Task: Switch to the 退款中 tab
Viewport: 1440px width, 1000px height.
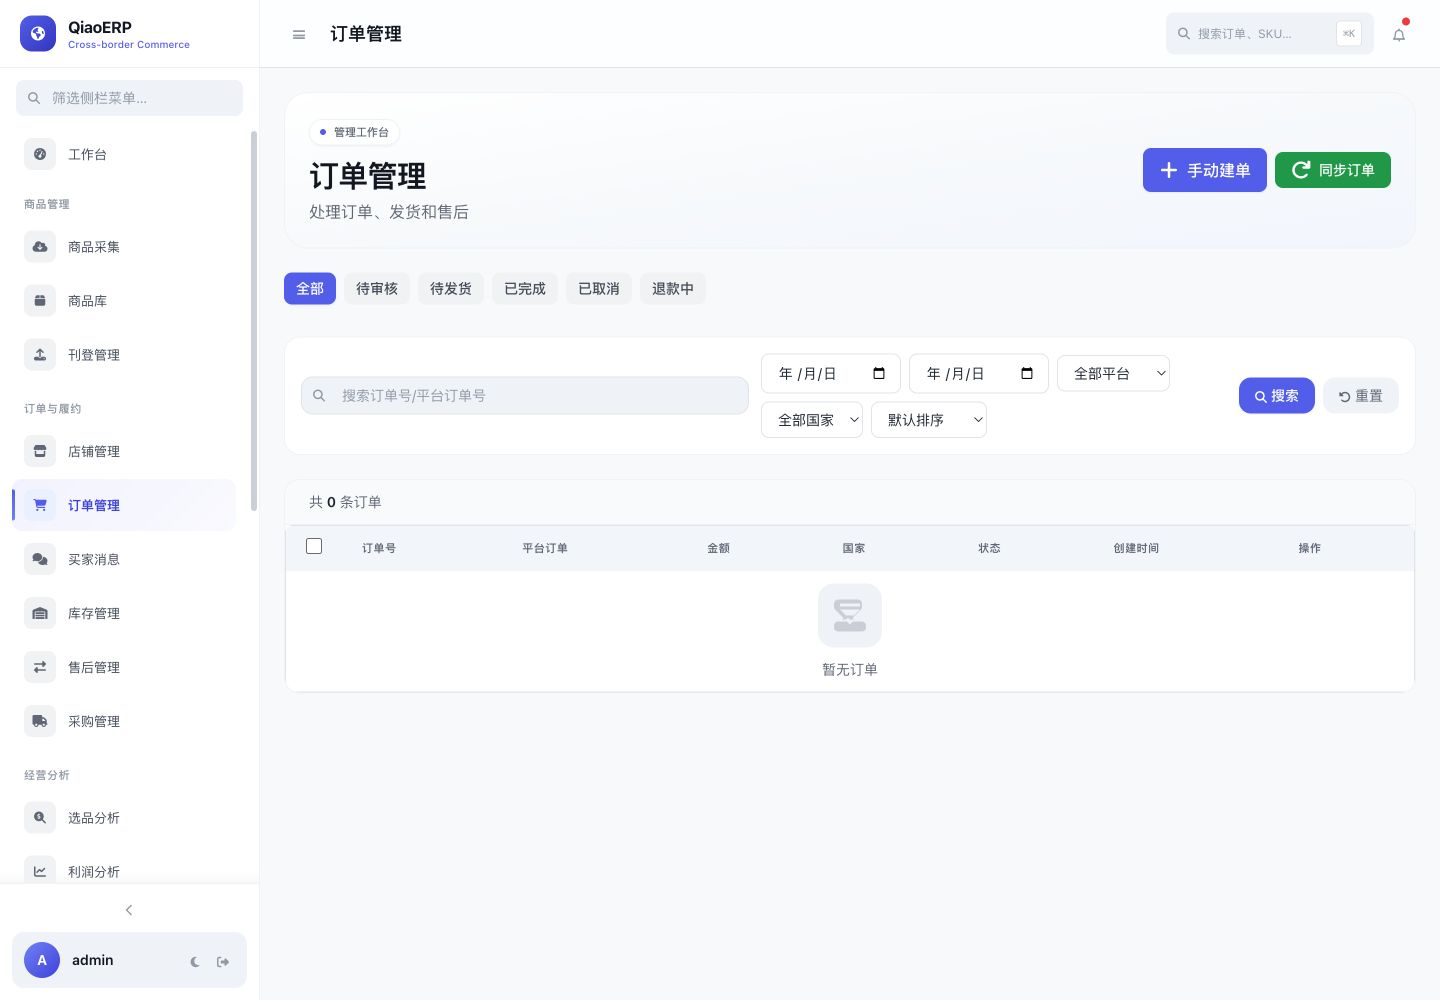Action: click(x=673, y=288)
